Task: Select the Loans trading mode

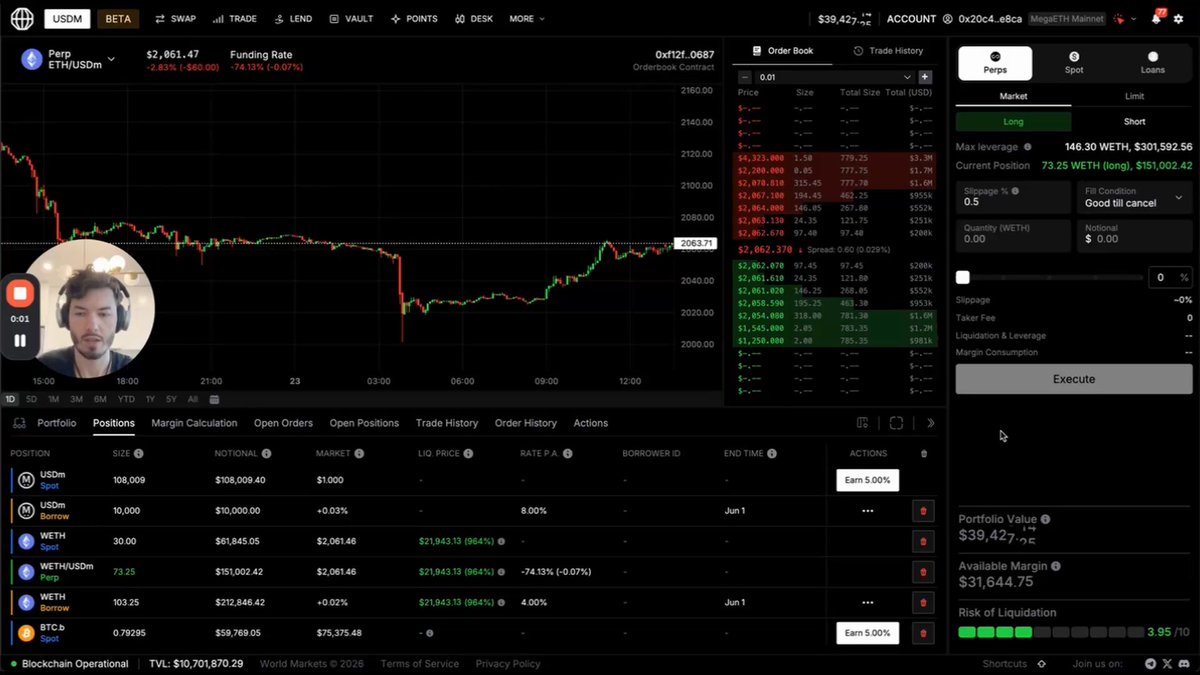Action: click(1153, 63)
